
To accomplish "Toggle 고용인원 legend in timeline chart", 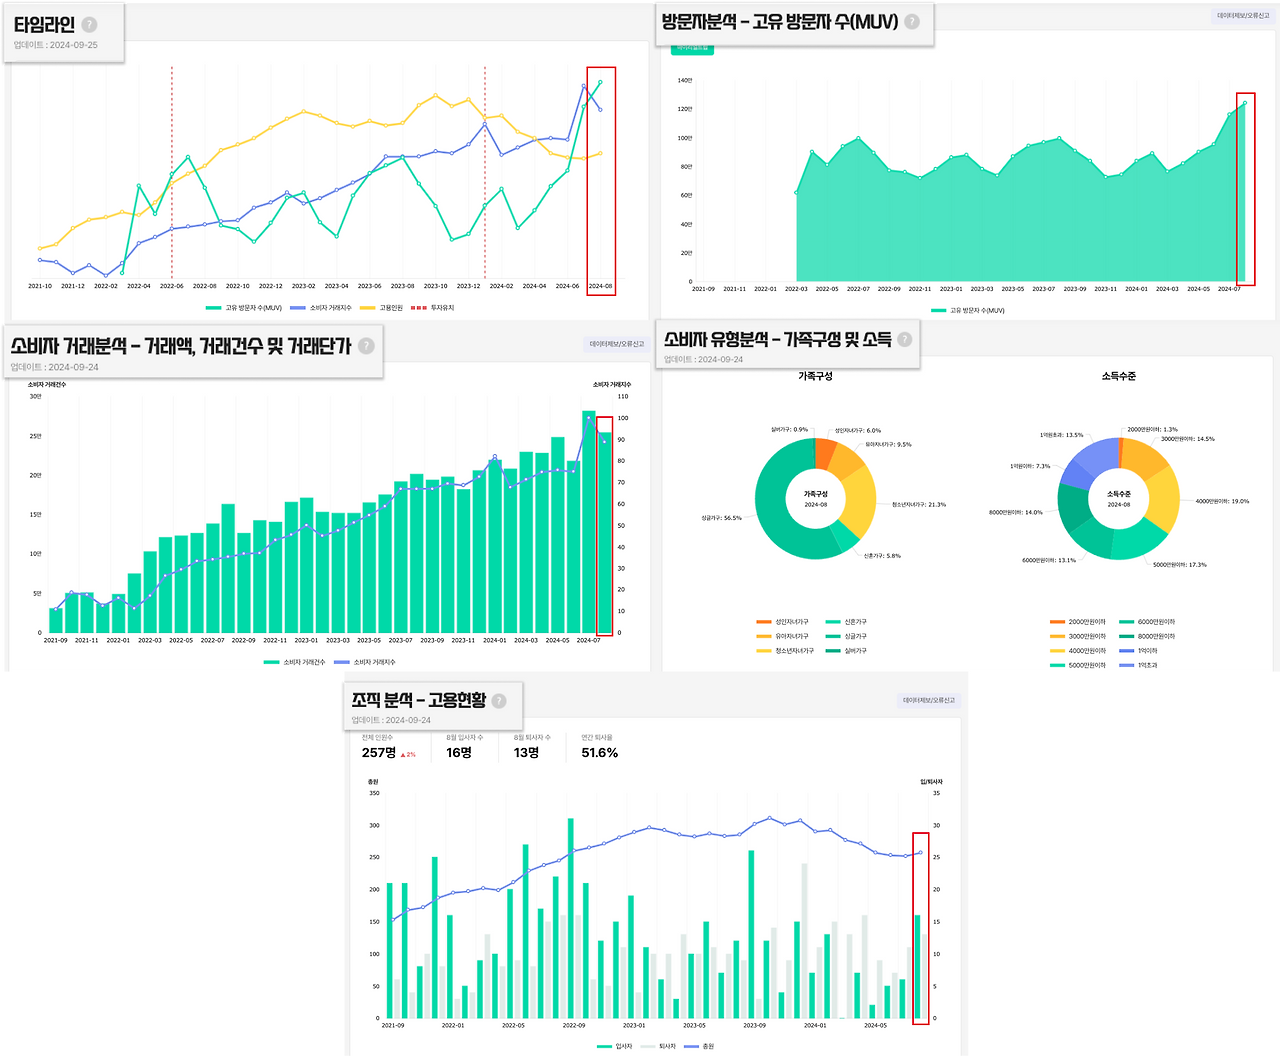I will tap(381, 308).
